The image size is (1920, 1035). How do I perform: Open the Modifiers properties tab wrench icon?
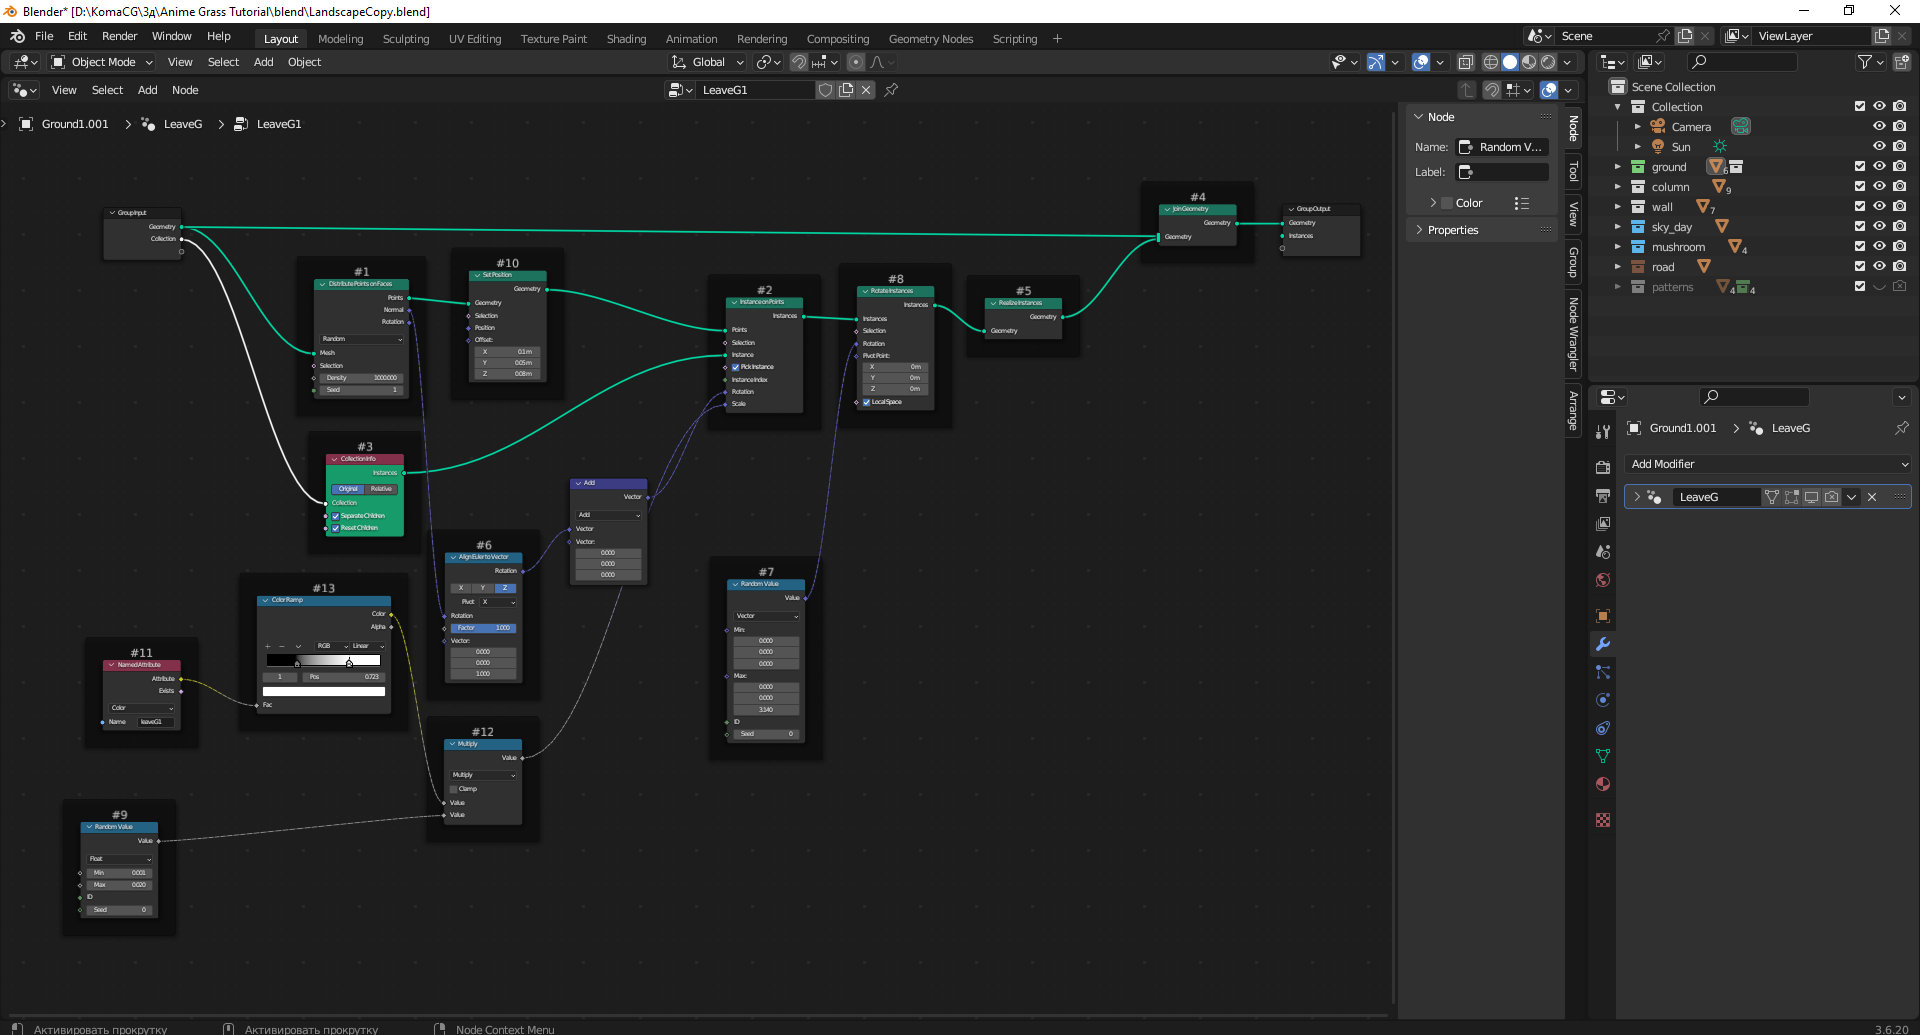click(x=1603, y=645)
